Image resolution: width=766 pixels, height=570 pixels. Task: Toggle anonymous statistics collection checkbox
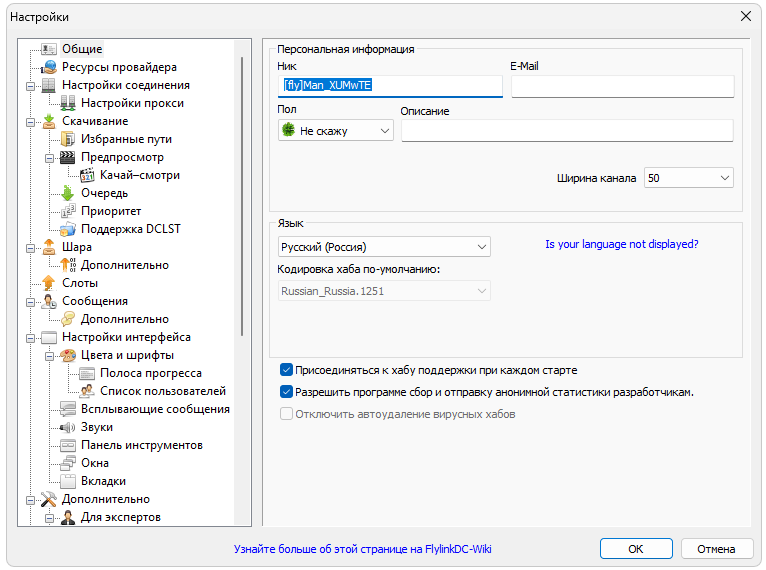click(x=286, y=392)
